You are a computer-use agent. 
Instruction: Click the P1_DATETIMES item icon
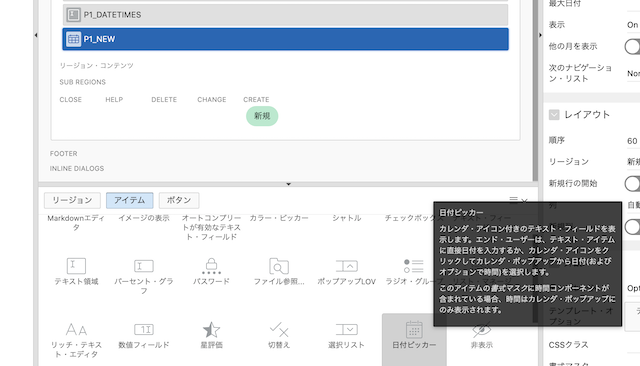(x=73, y=15)
